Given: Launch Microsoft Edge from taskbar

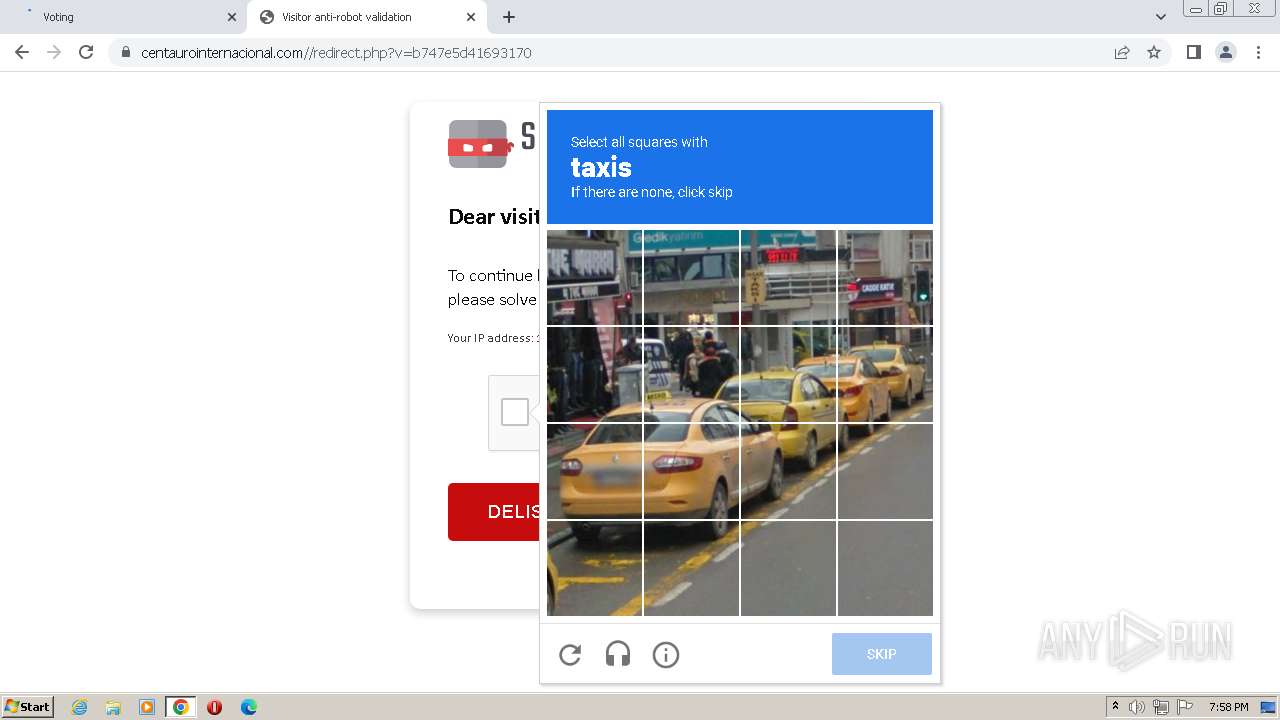Looking at the screenshot, I should click(x=249, y=707).
